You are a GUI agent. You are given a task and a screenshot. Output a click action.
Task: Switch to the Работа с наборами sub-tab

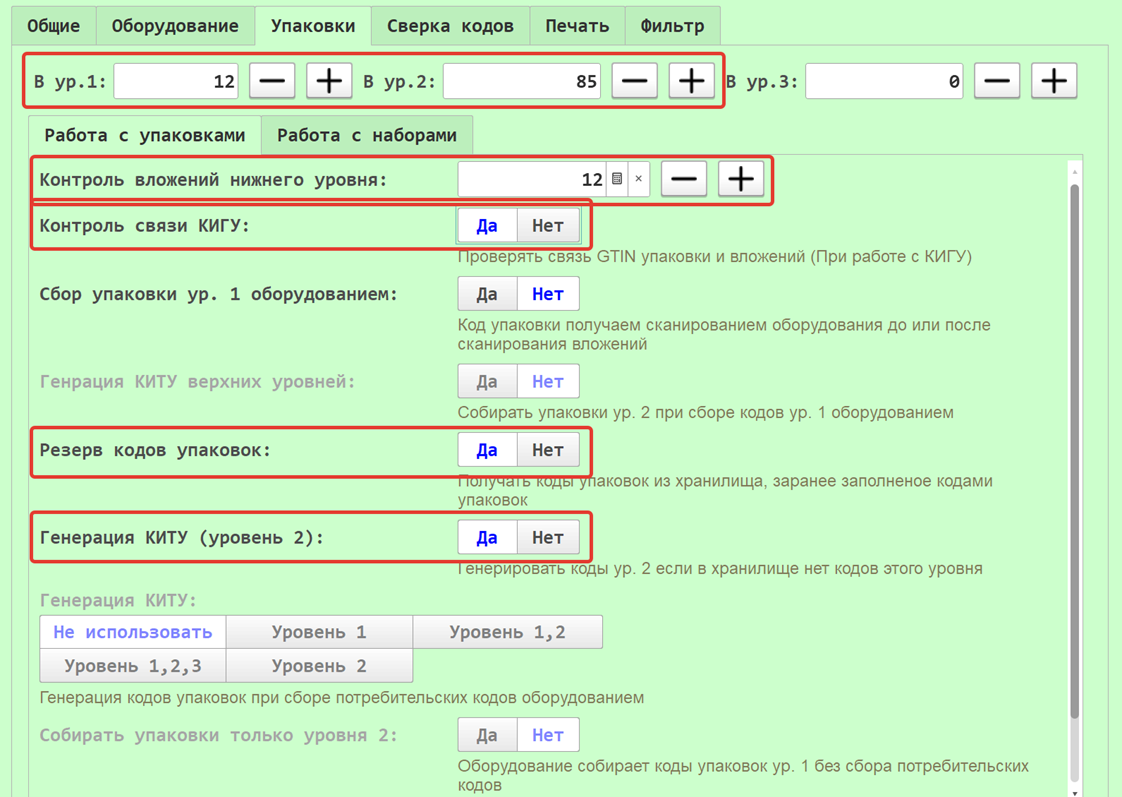click(x=367, y=135)
